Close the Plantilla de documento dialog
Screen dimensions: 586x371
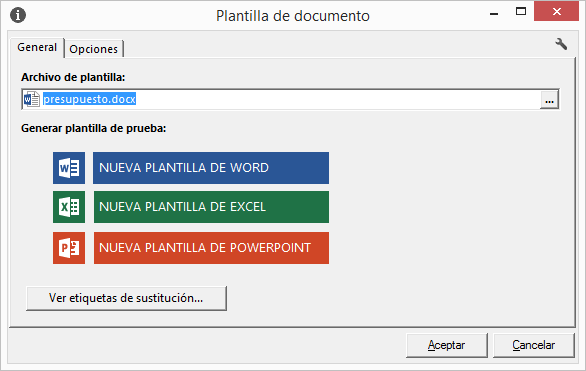[556, 12]
